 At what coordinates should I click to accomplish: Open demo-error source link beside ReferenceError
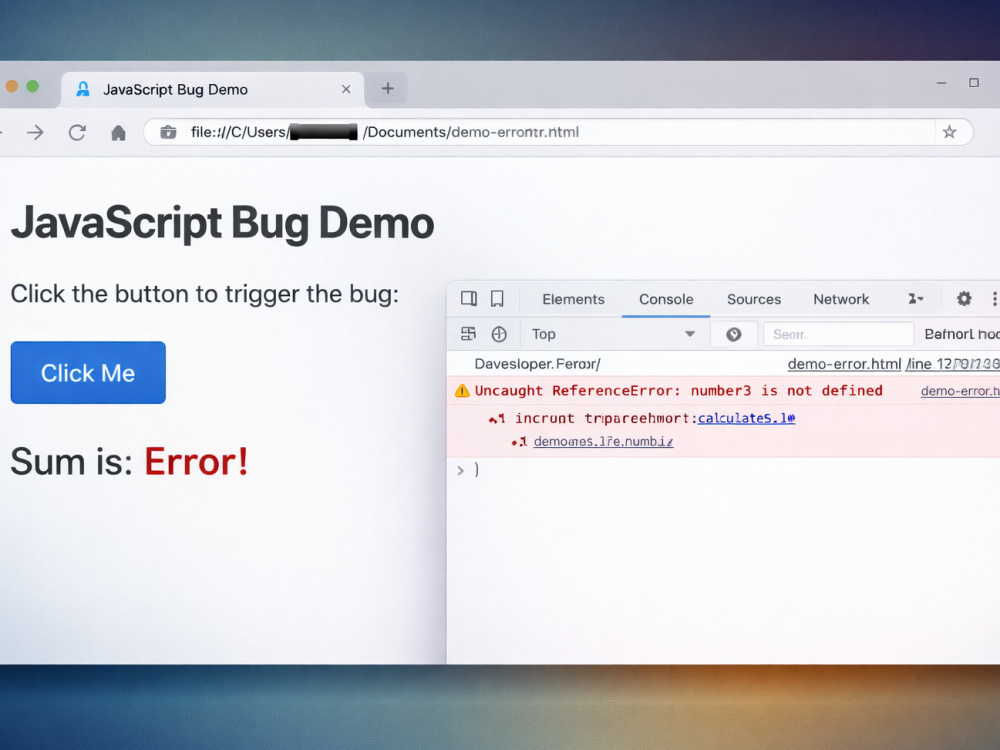point(960,391)
